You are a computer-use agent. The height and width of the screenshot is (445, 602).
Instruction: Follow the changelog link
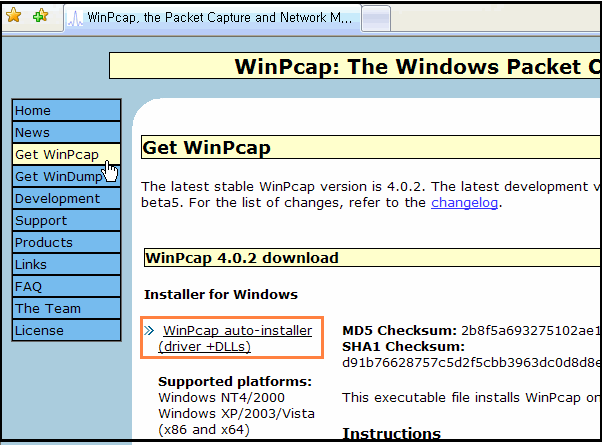click(x=464, y=203)
